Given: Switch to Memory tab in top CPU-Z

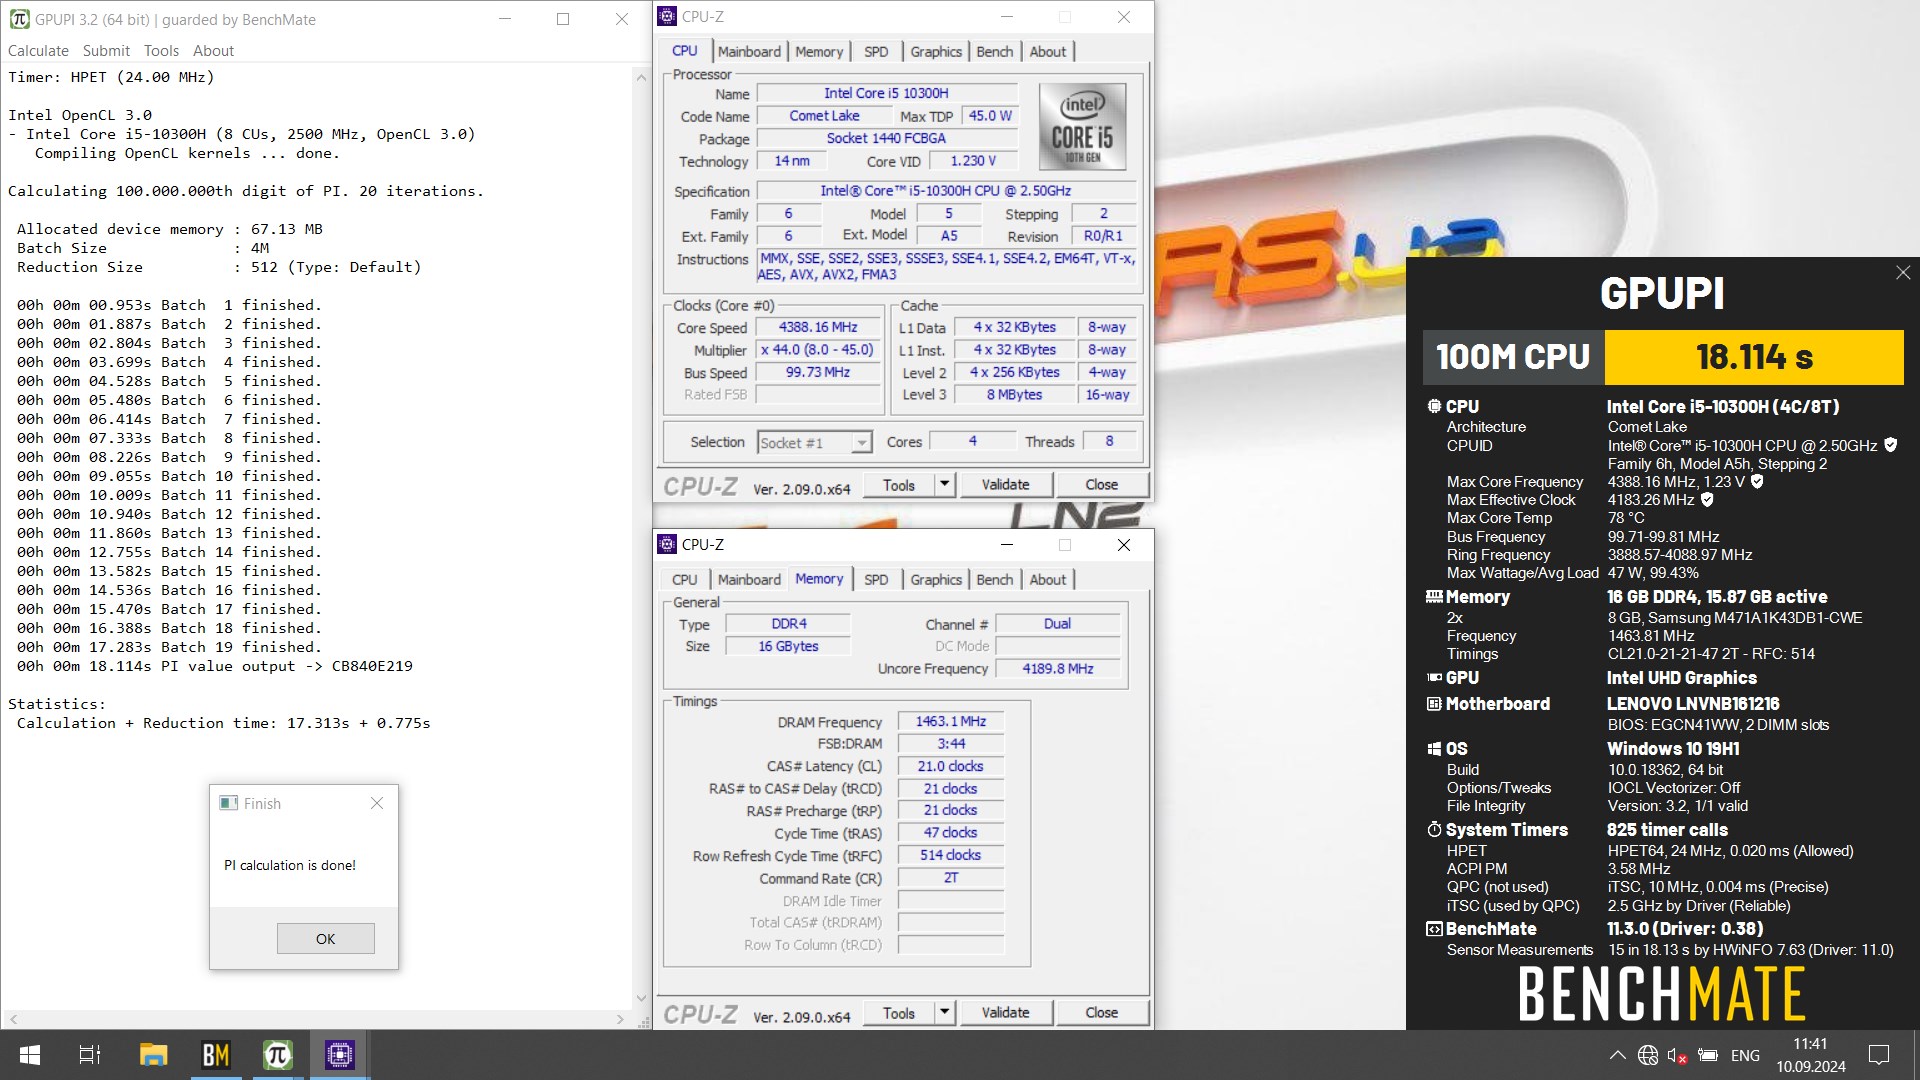Looking at the screenshot, I should (x=819, y=52).
